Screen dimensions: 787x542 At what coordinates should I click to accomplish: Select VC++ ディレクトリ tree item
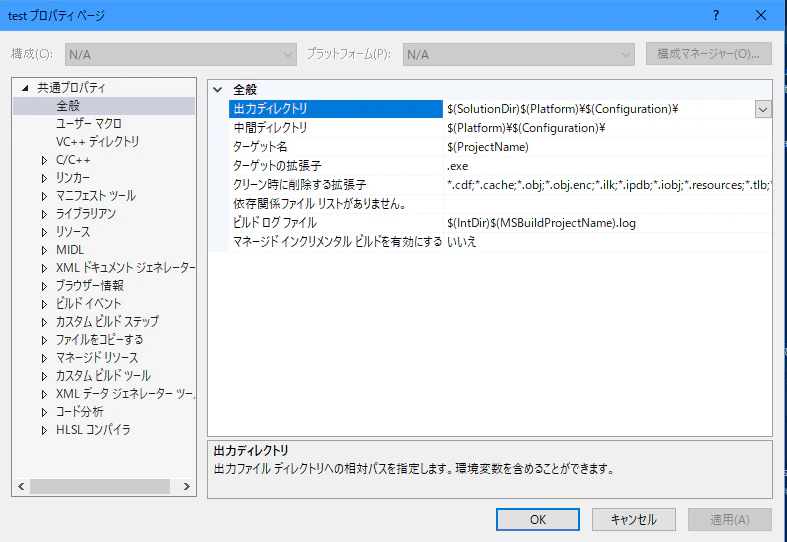(x=97, y=142)
